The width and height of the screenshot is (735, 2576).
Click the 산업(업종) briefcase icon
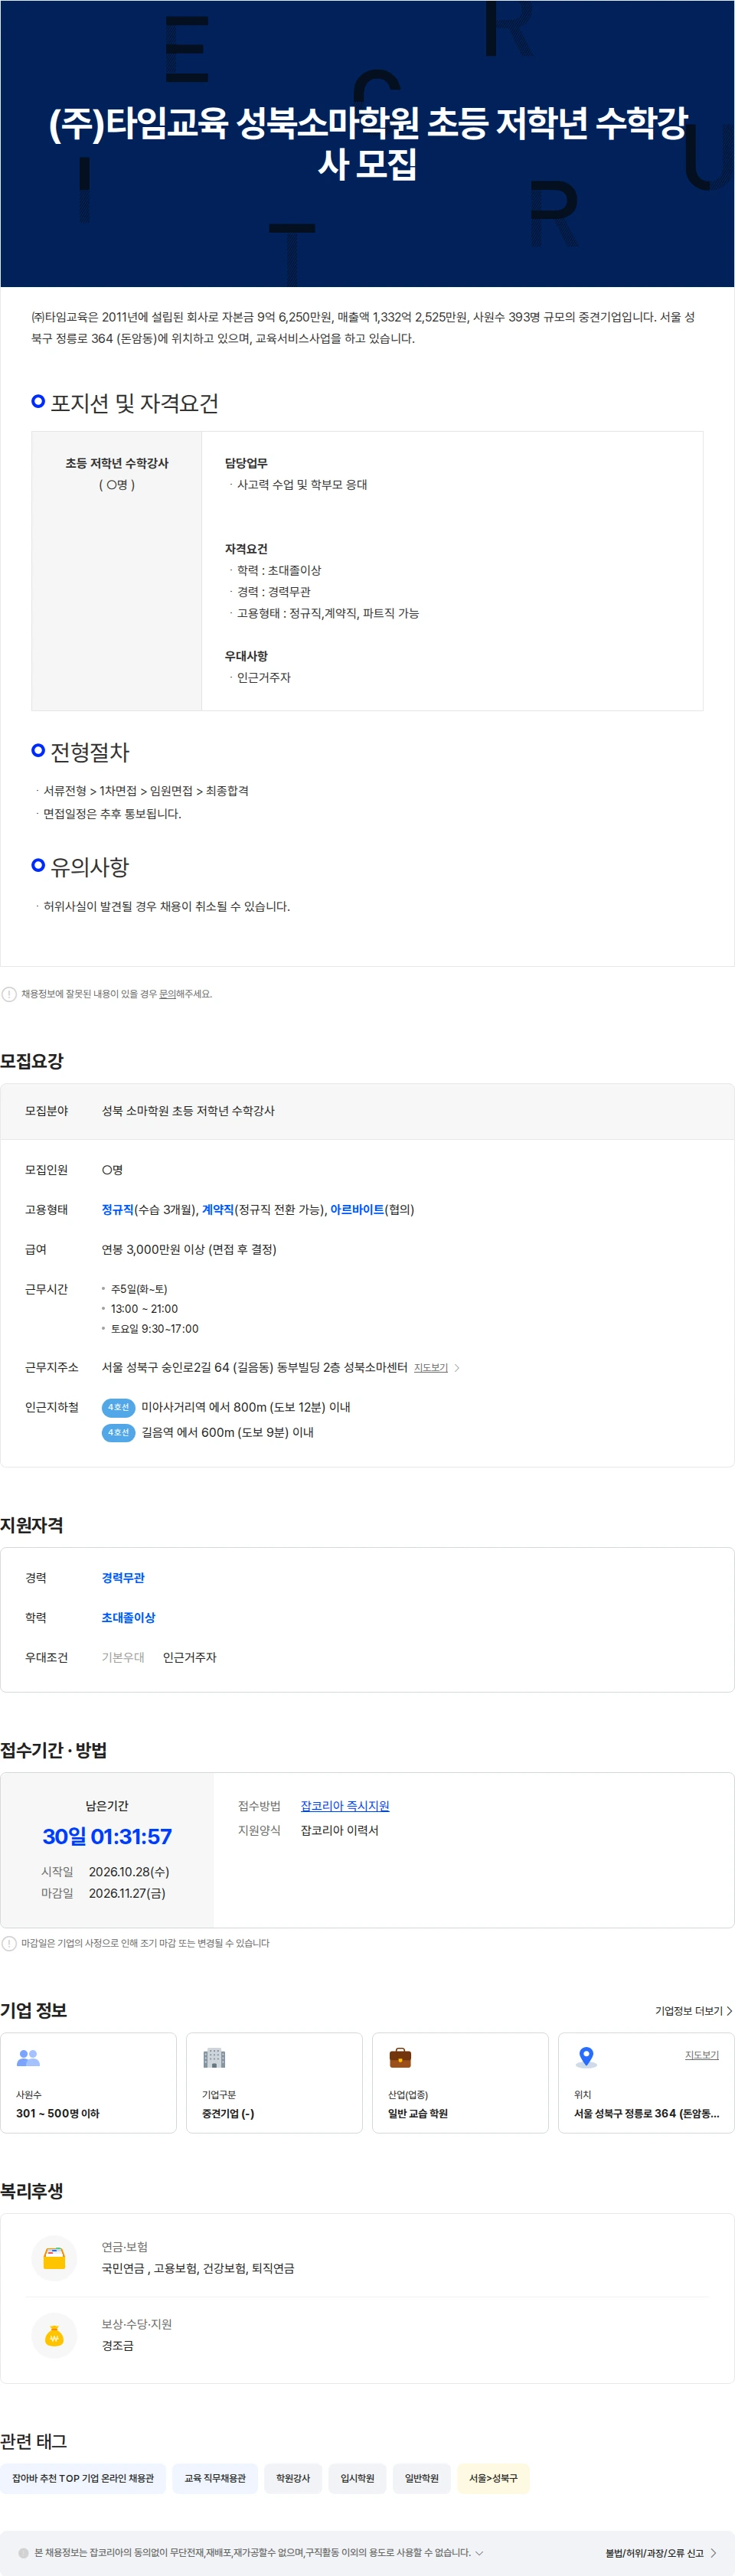[400, 2057]
